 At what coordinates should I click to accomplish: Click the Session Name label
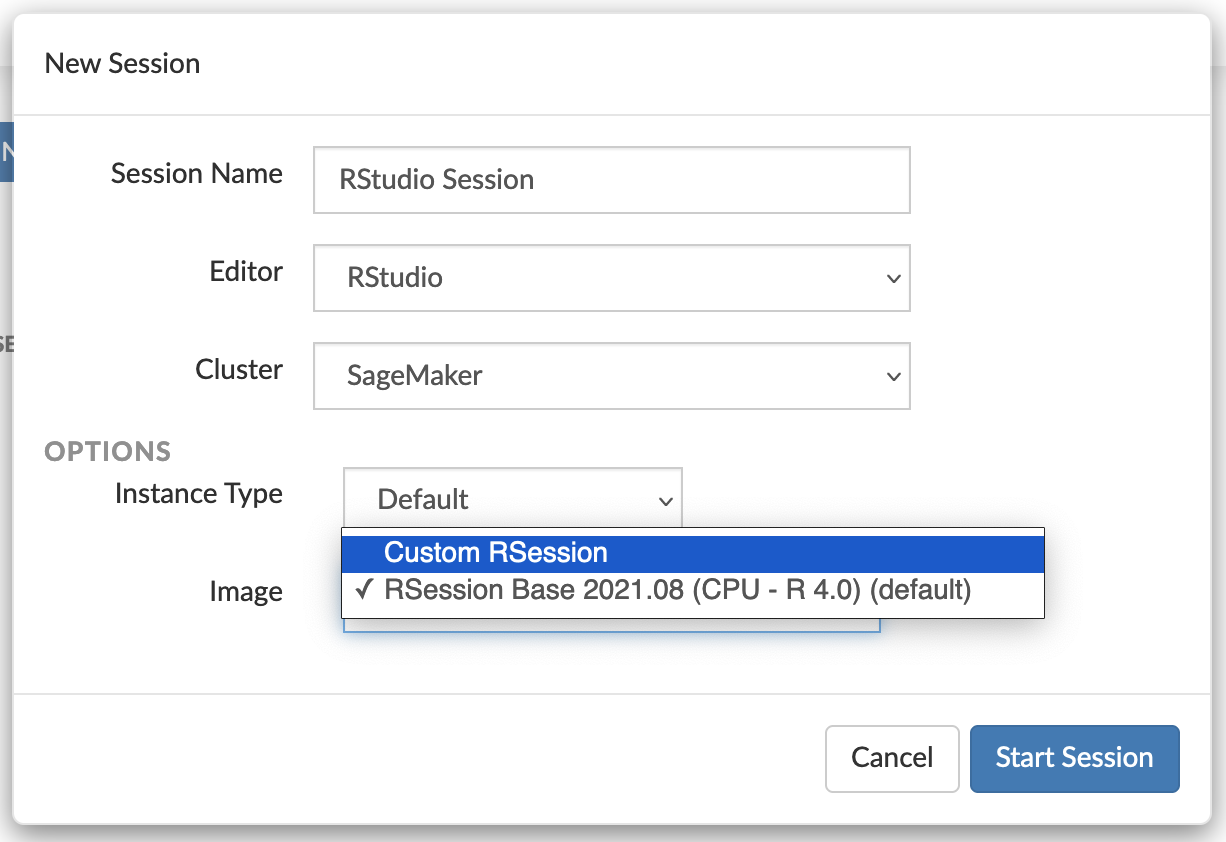click(196, 174)
